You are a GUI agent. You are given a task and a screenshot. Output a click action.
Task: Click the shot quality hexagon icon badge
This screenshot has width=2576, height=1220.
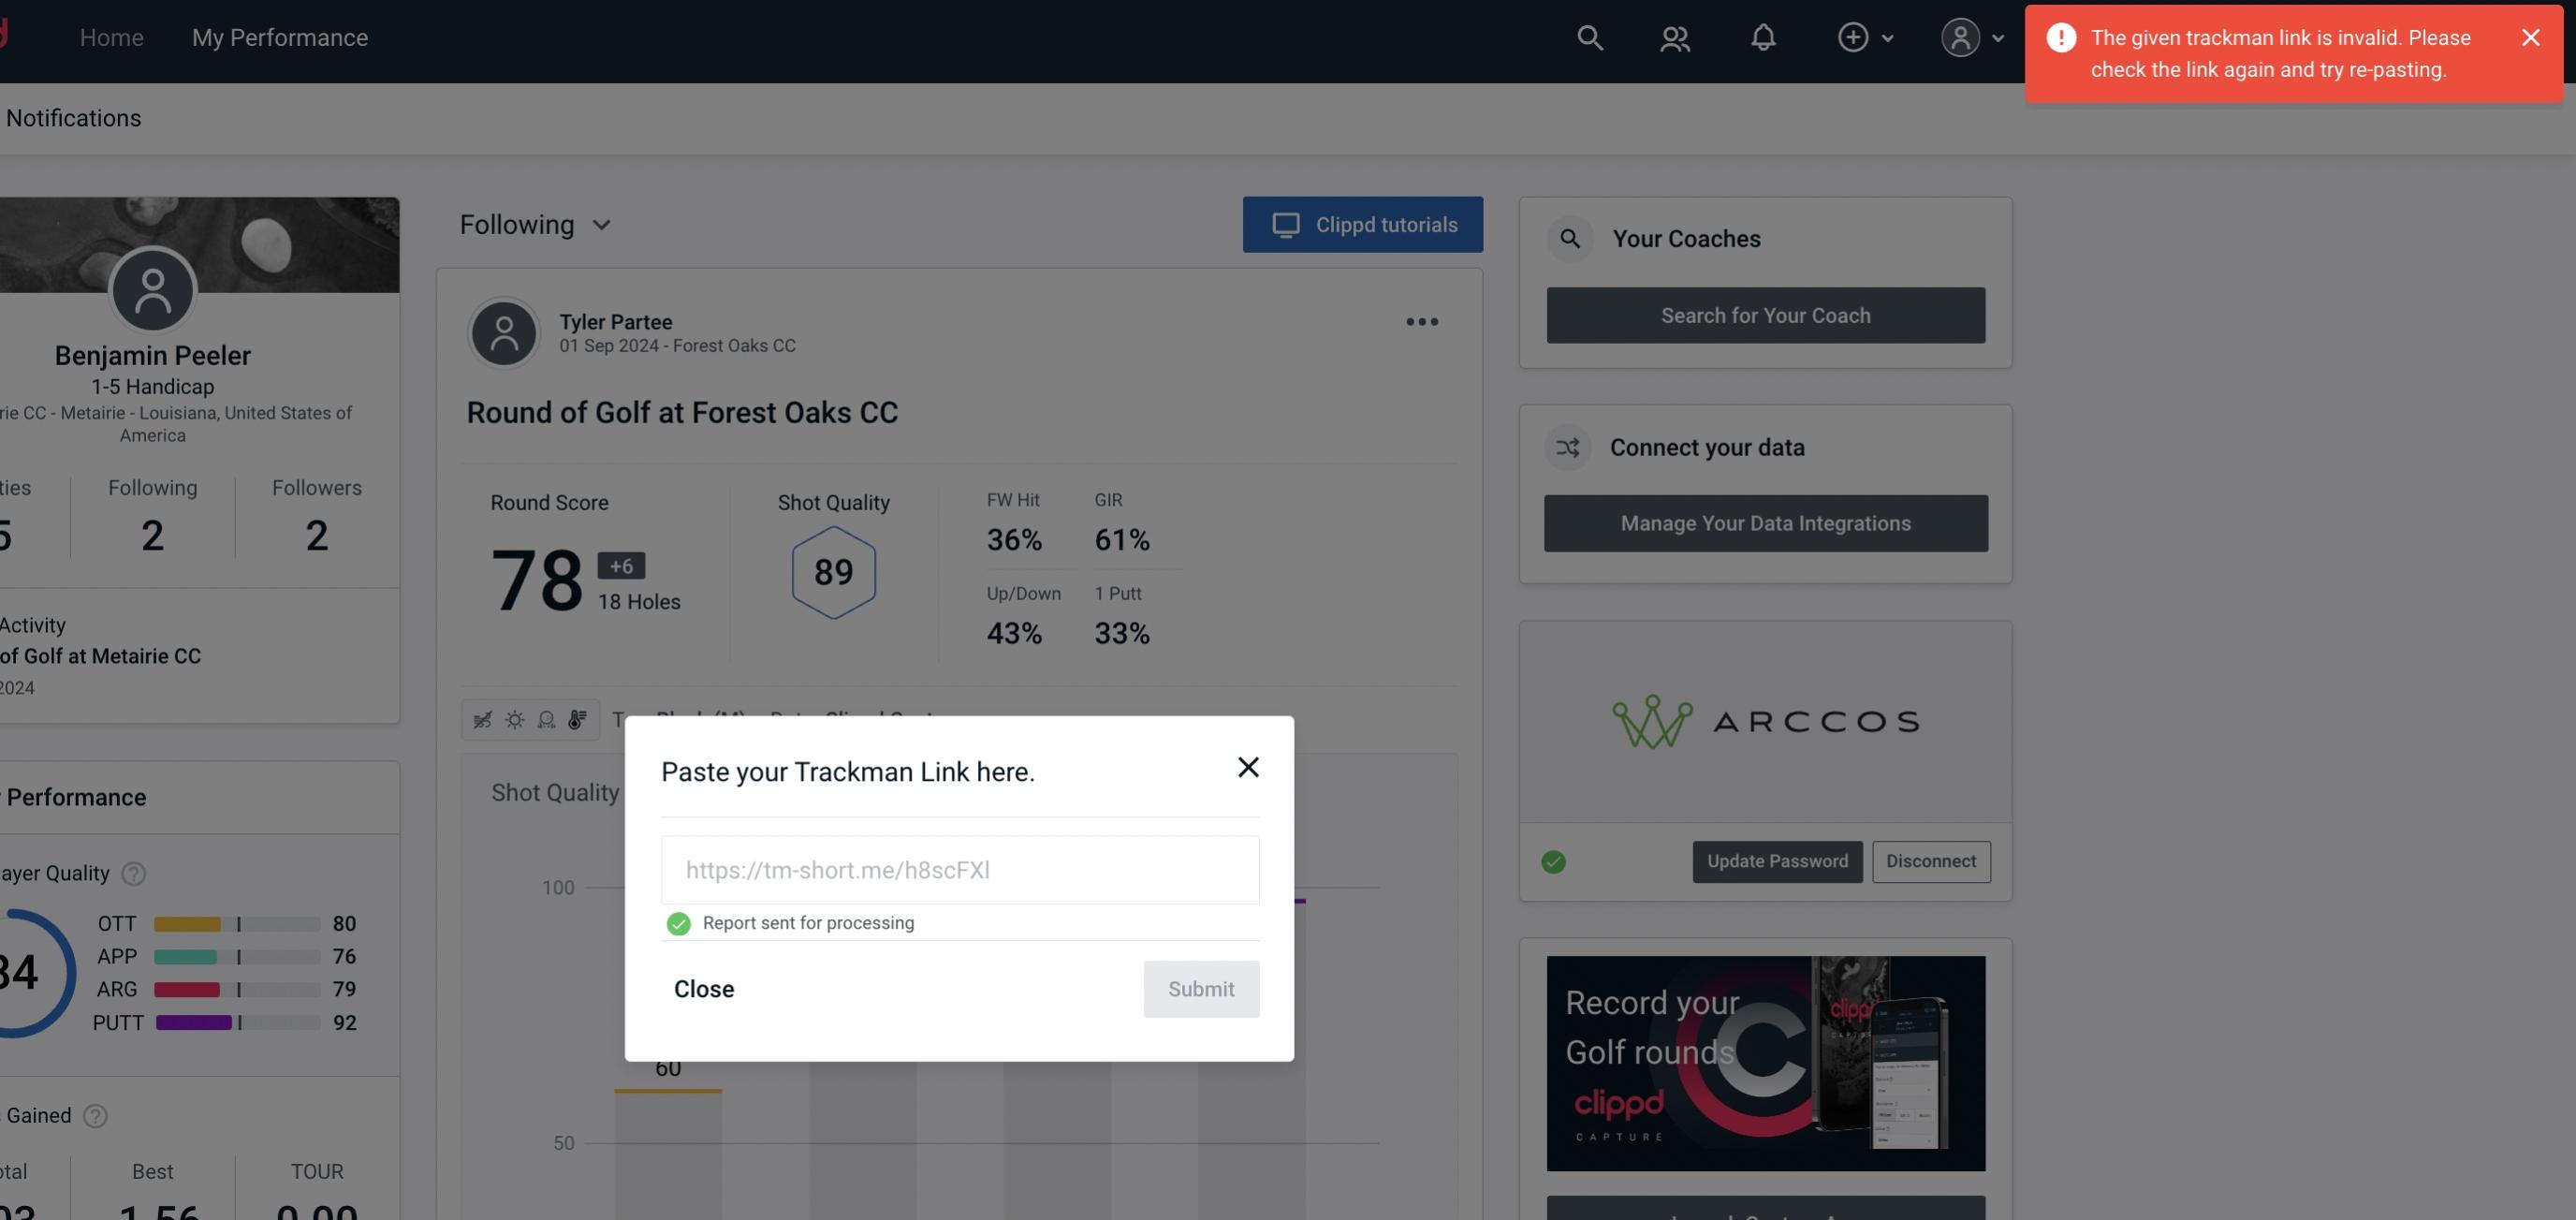833,572
